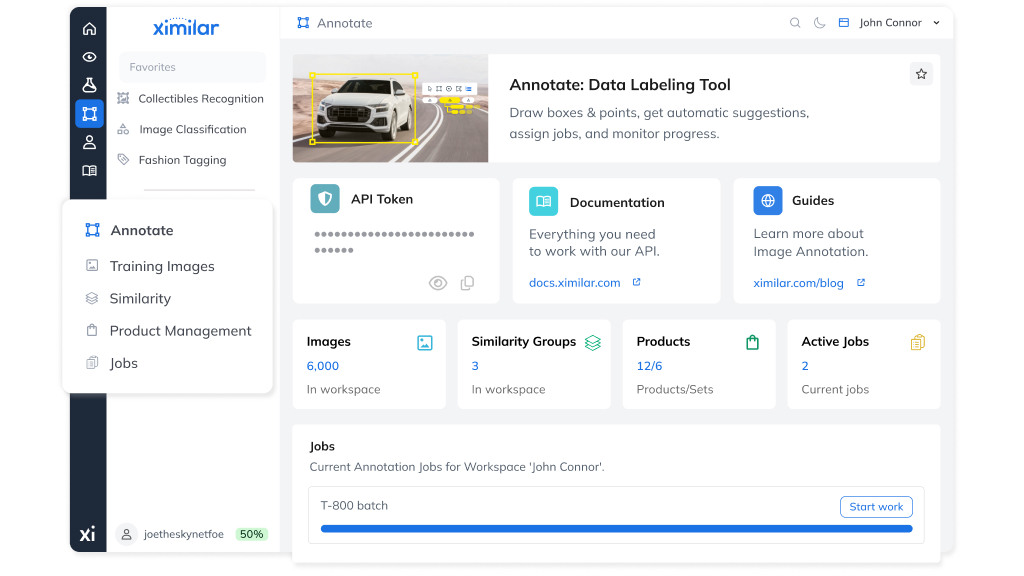This screenshot has height=576, width=1024.
Task: Click the user profile icon in sidebar
Action: [x=89, y=142]
